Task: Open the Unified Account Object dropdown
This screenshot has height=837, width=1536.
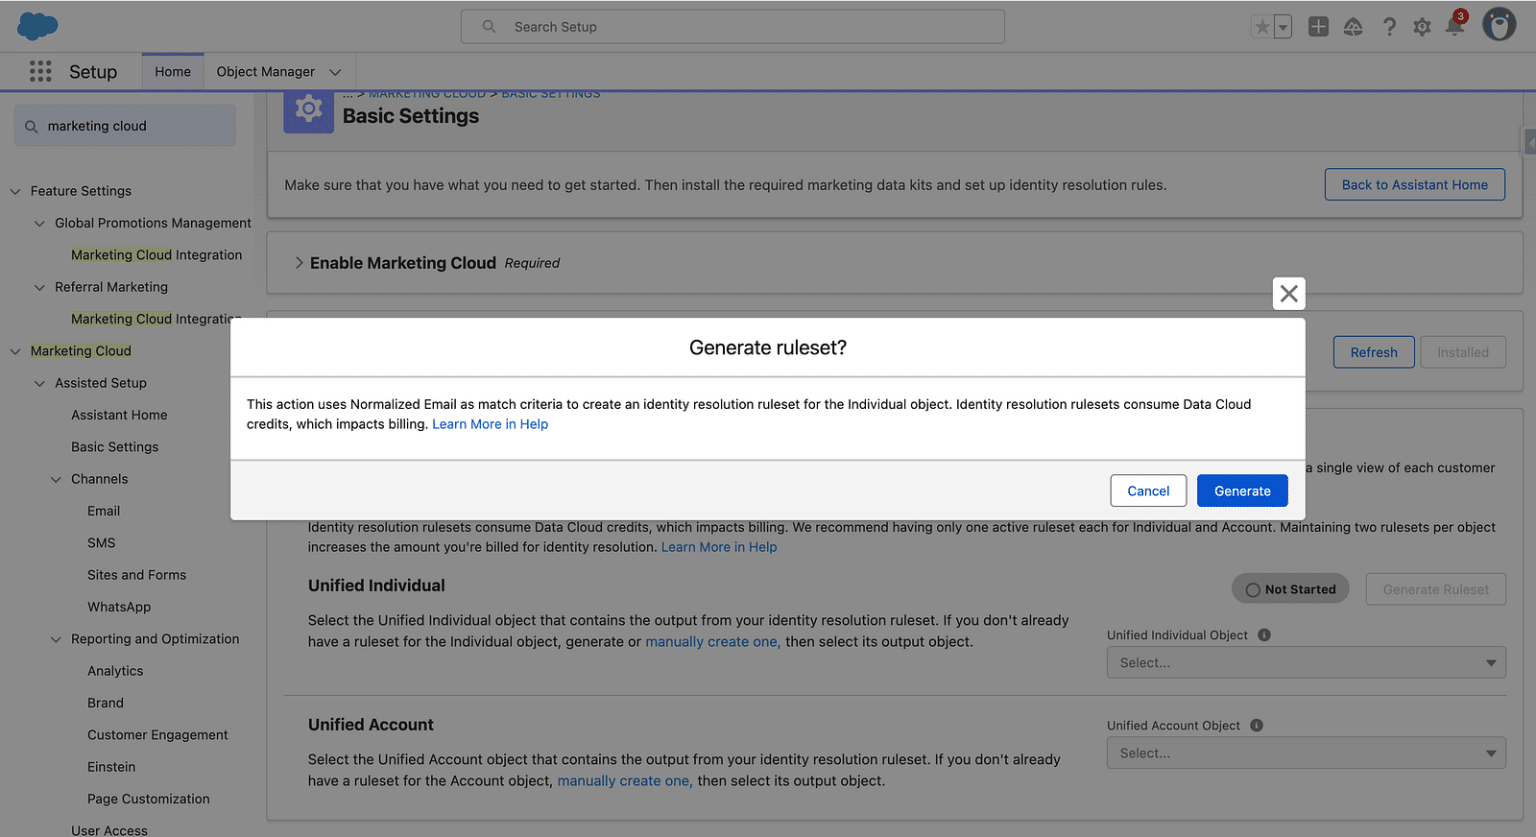Action: pyautogui.click(x=1306, y=754)
